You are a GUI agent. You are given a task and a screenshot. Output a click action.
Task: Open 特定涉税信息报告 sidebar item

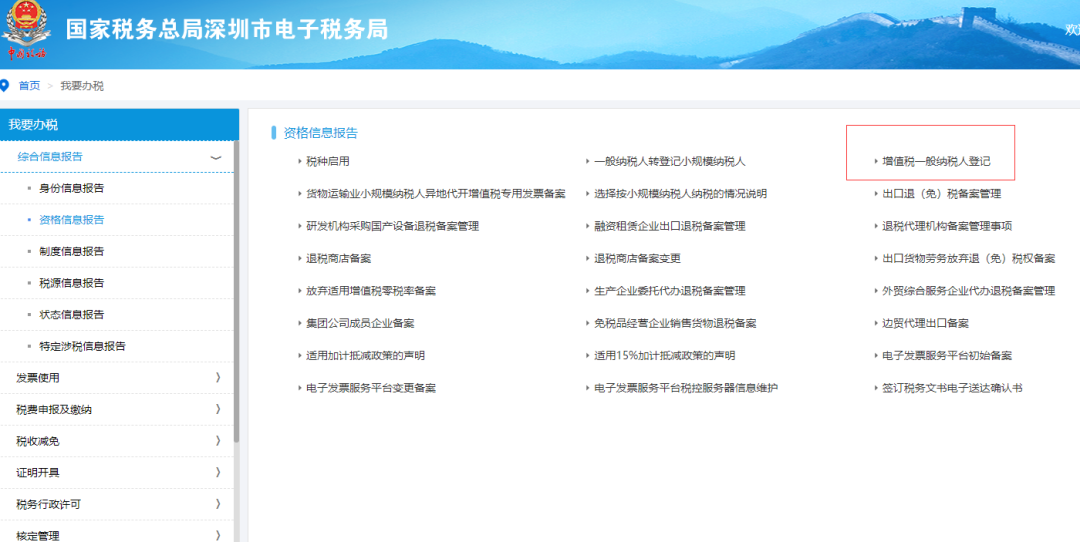(x=83, y=346)
